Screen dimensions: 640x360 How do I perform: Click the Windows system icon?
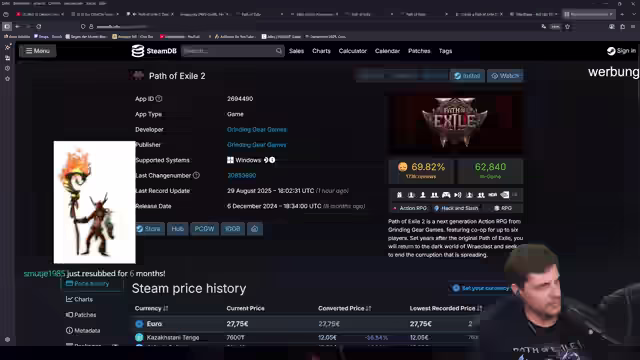[x=230, y=160]
